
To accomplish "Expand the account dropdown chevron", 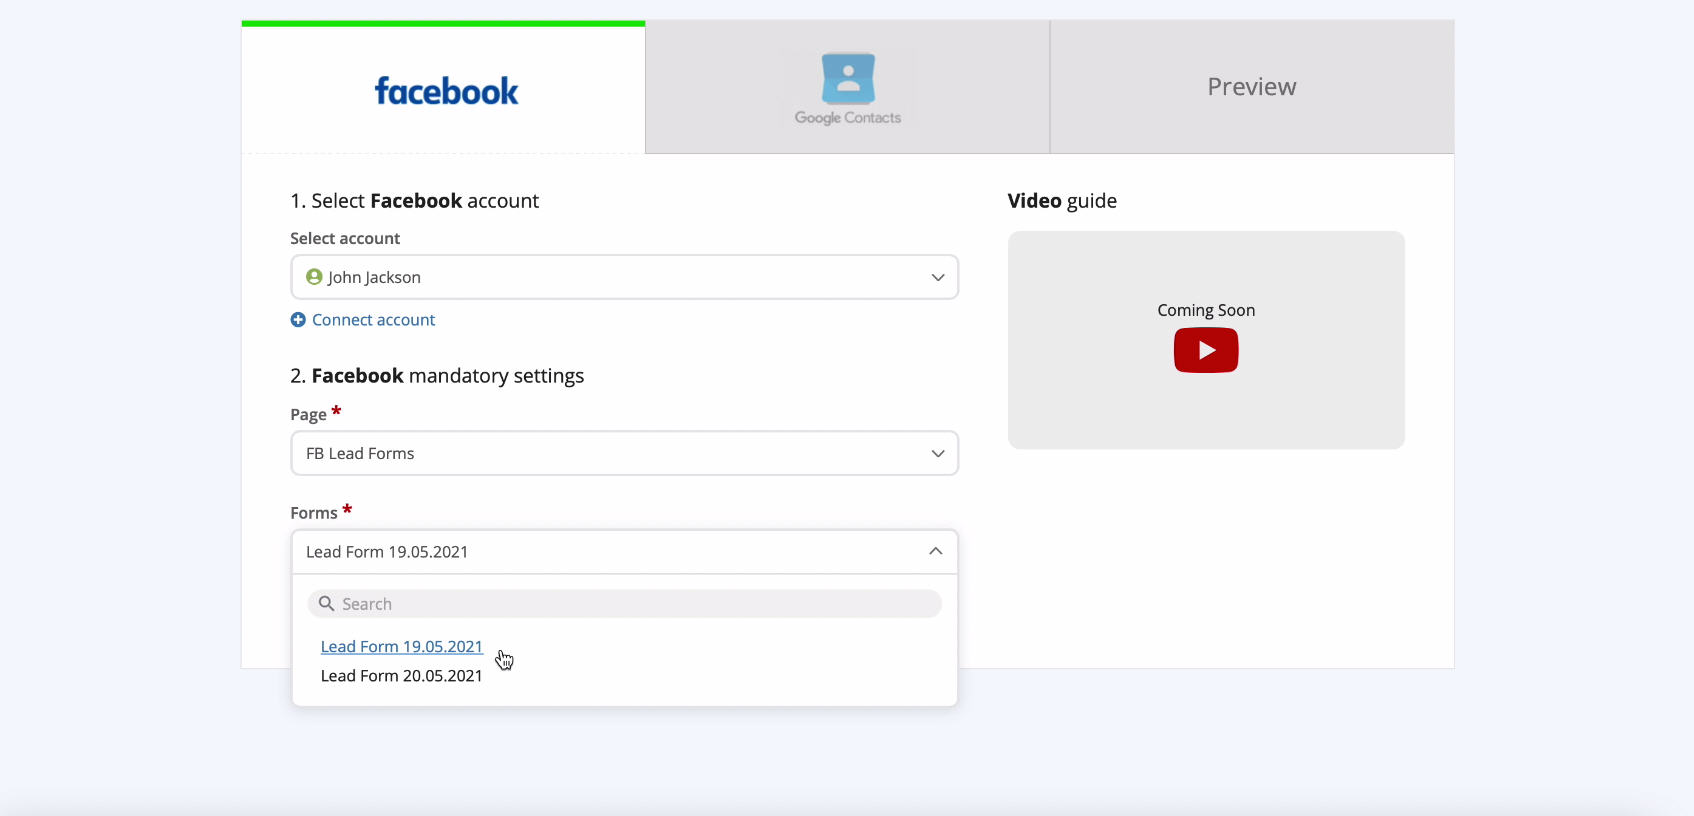I will point(938,277).
